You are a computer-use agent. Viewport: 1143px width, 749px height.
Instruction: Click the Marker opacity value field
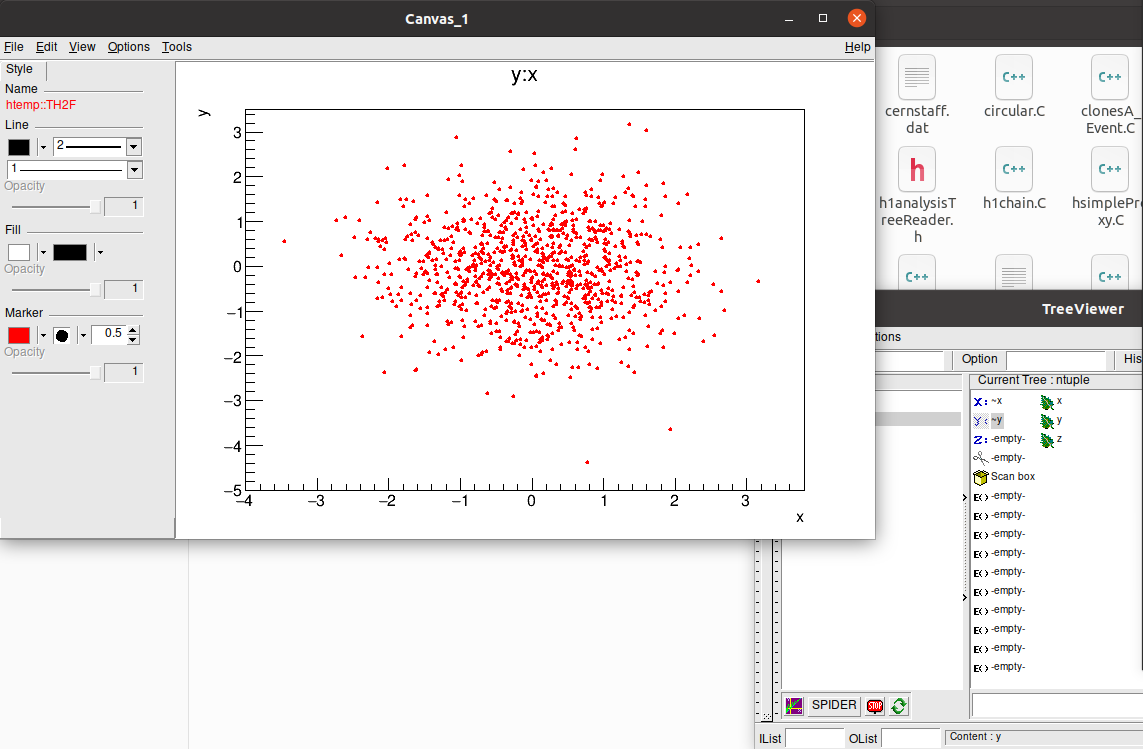point(123,373)
